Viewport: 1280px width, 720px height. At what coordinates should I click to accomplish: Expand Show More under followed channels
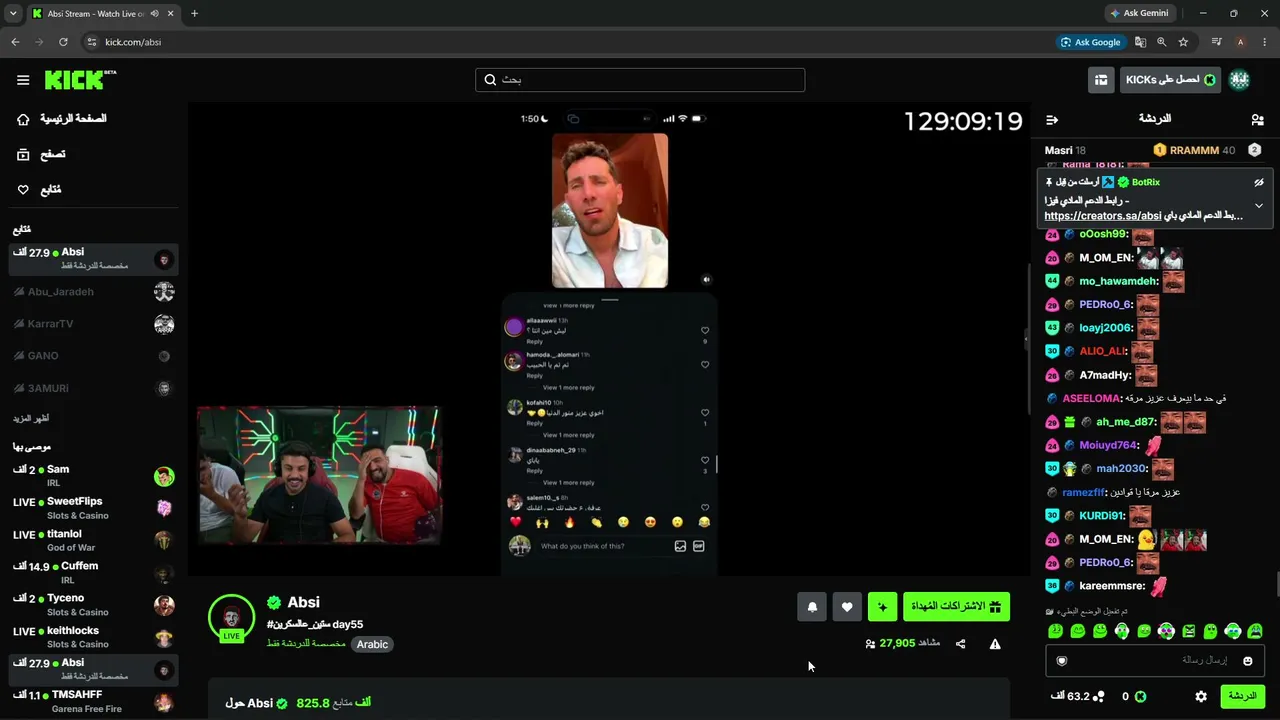pos(31,418)
